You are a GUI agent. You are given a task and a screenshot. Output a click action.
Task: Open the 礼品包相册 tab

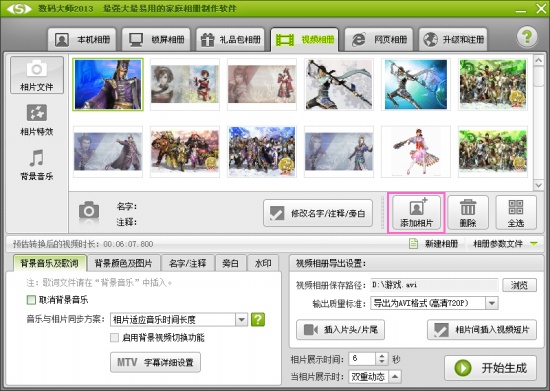pos(230,40)
